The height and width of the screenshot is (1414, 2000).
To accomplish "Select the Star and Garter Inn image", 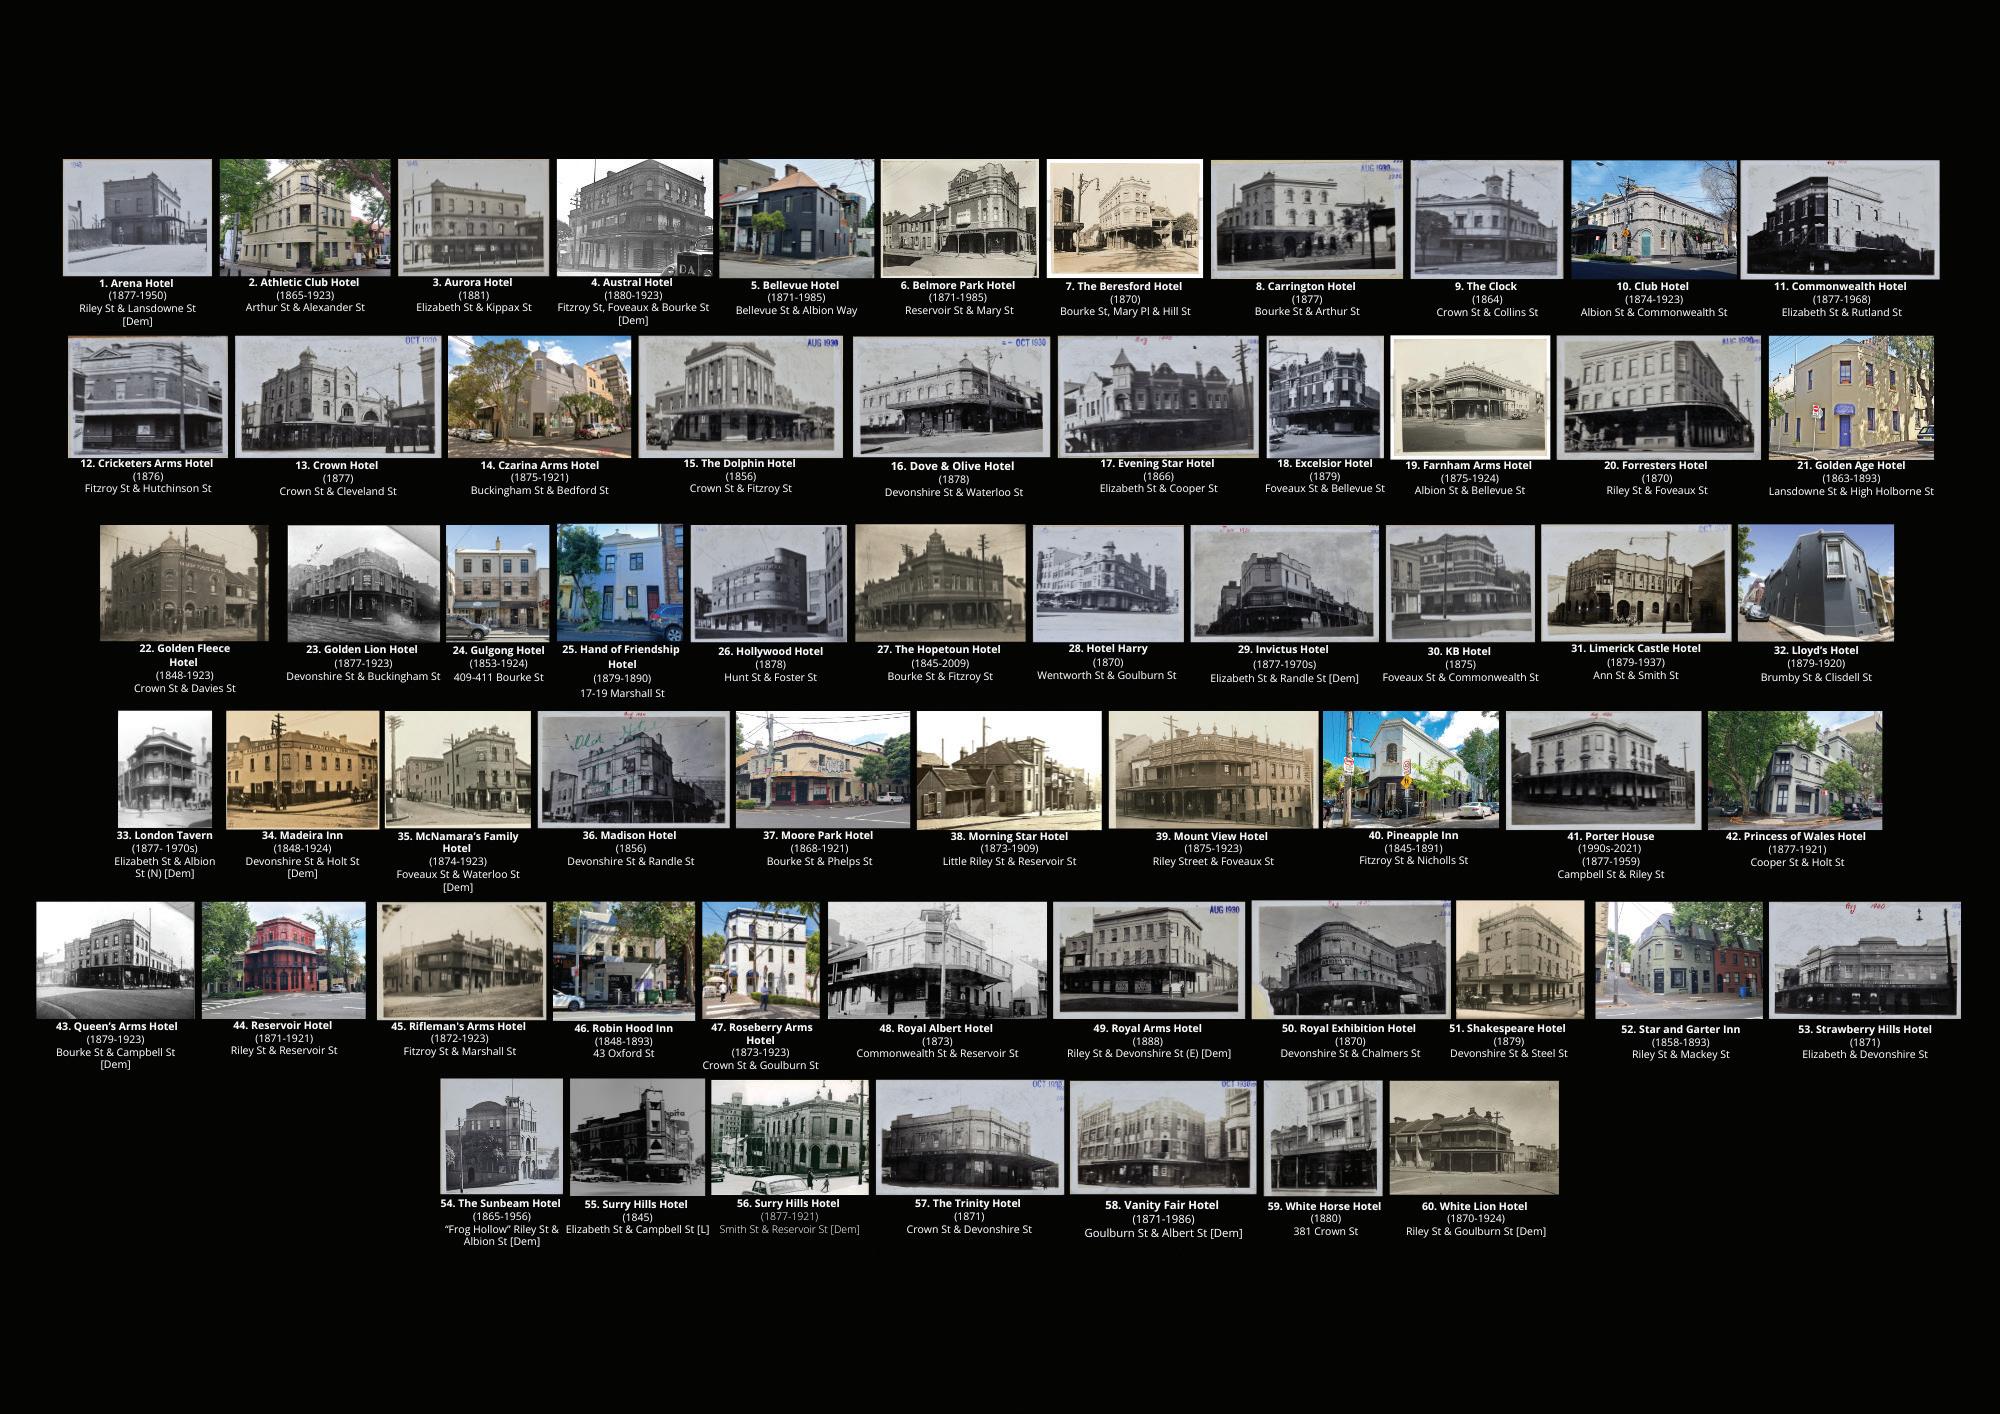I will (1678, 960).
